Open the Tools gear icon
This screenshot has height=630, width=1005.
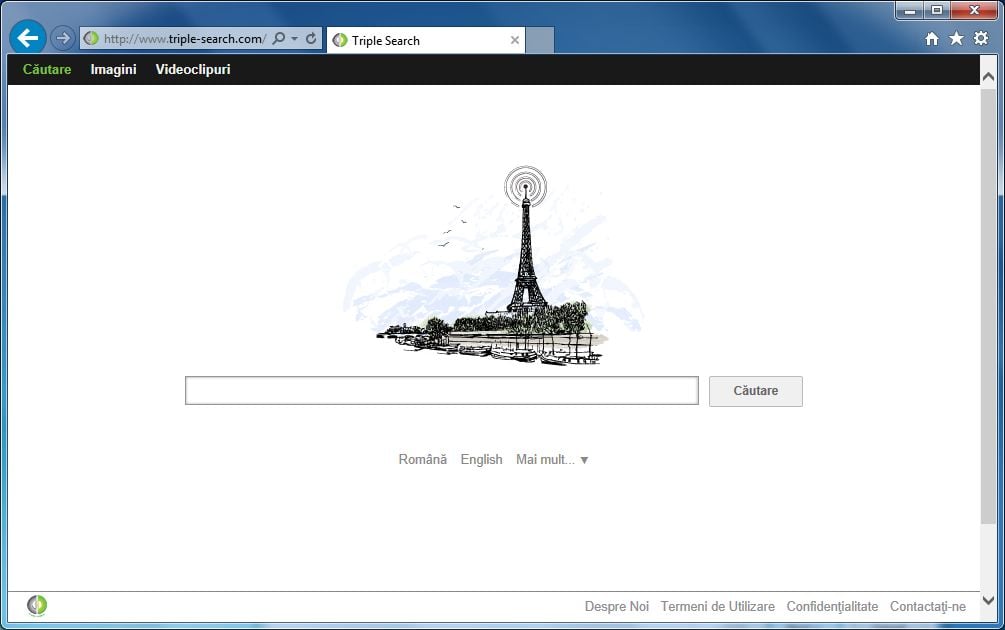coord(981,38)
